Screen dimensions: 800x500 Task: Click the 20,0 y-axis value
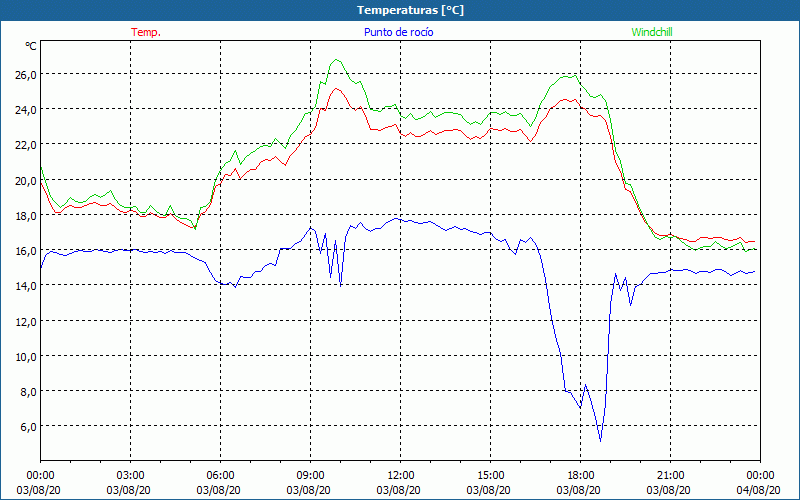click(x=25, y=181)
